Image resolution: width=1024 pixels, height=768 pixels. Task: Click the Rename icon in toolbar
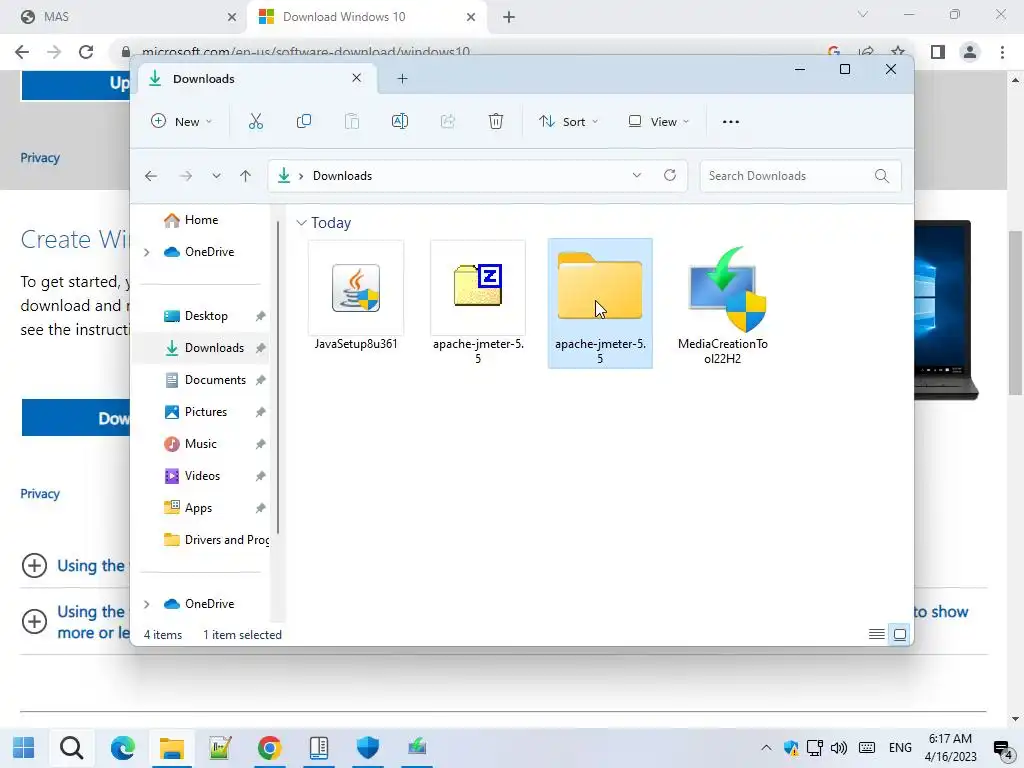(x=400, y=121)
